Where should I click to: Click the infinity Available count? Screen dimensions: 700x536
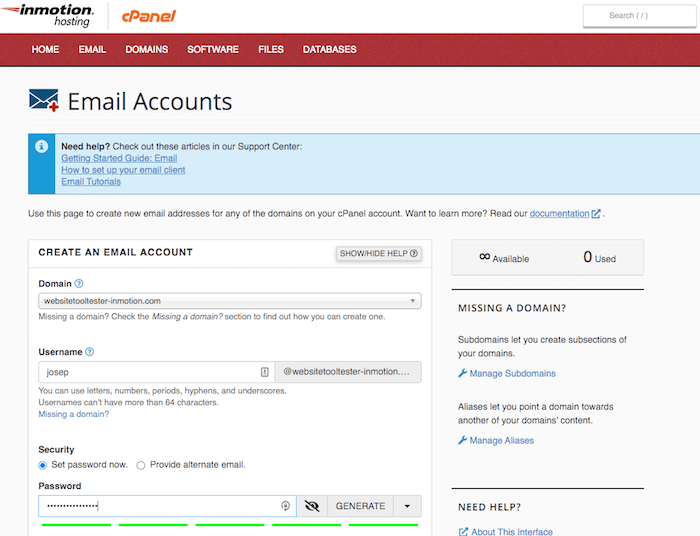pyautogui.click(x=504, y=258)
